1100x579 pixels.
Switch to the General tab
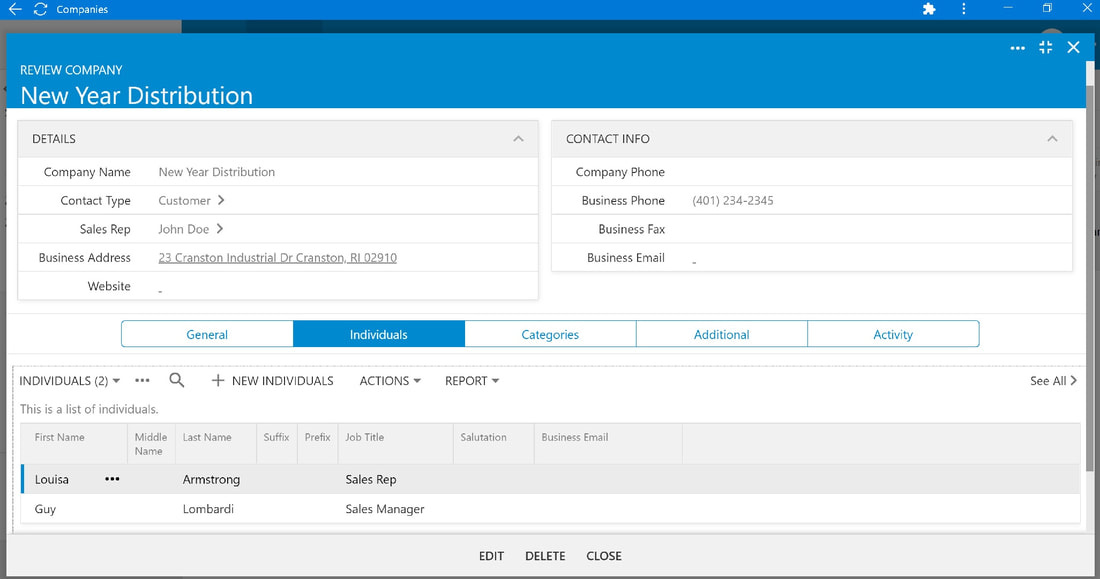(207, 334)
